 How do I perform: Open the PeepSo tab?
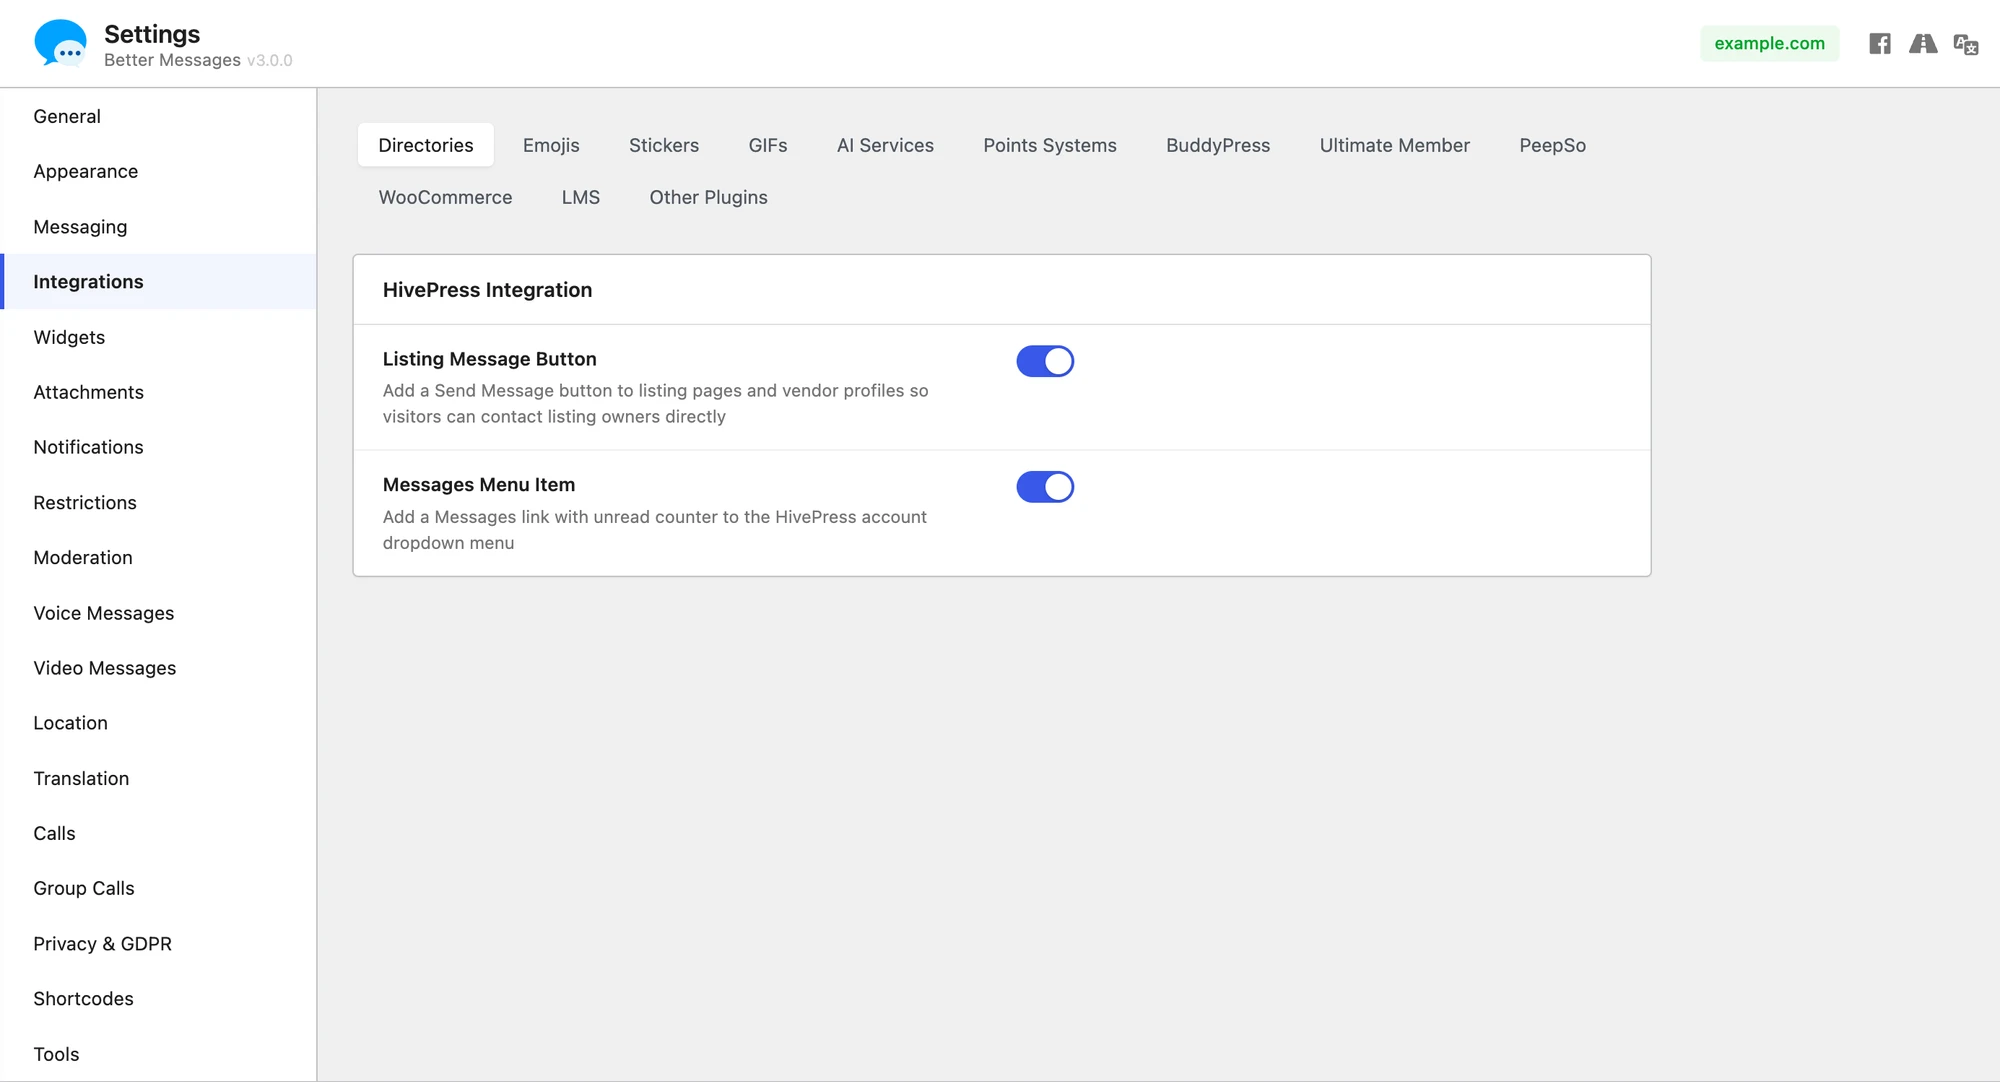click(1553, 145)
